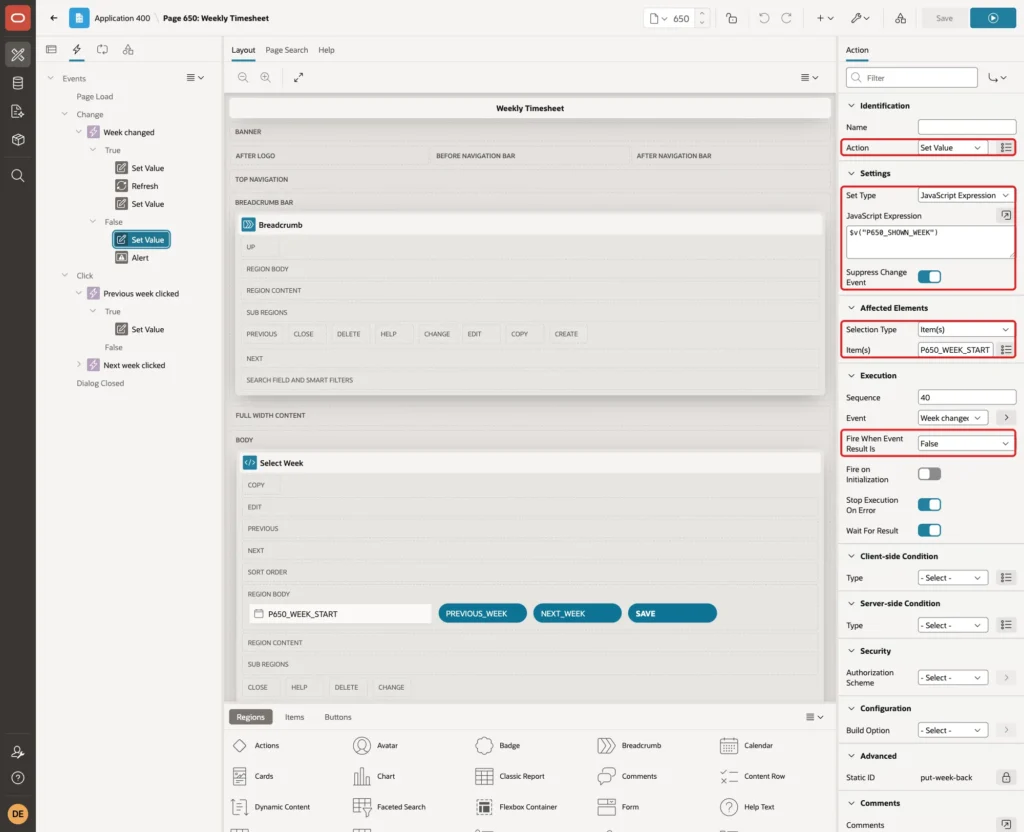Collapse the Identification section
The height and width of the screenshot is (832, 1024).
click(x=851, y=106)
